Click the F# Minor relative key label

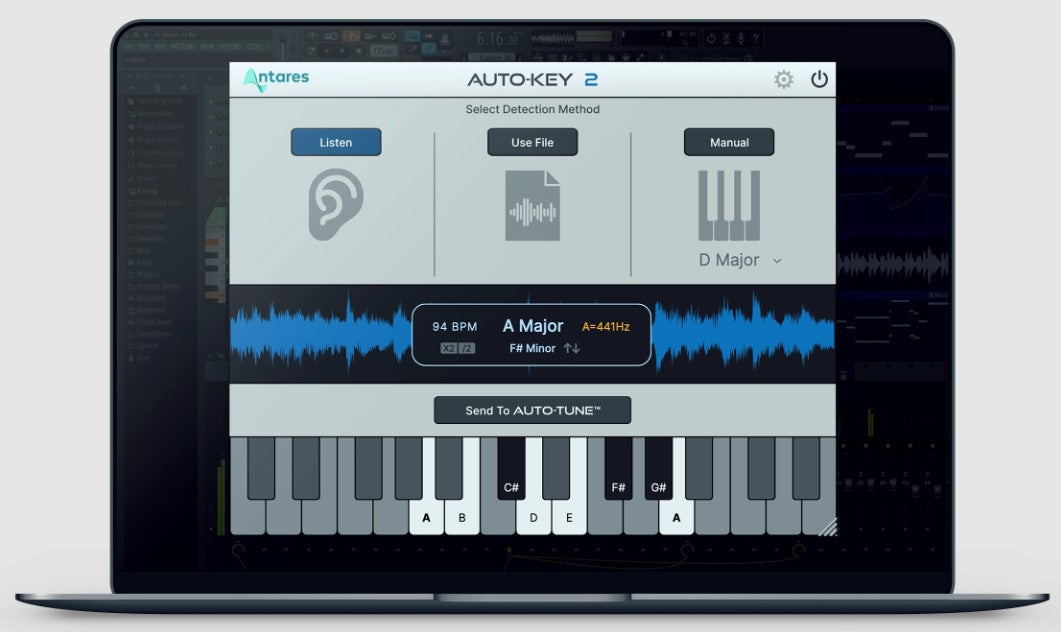532,348
